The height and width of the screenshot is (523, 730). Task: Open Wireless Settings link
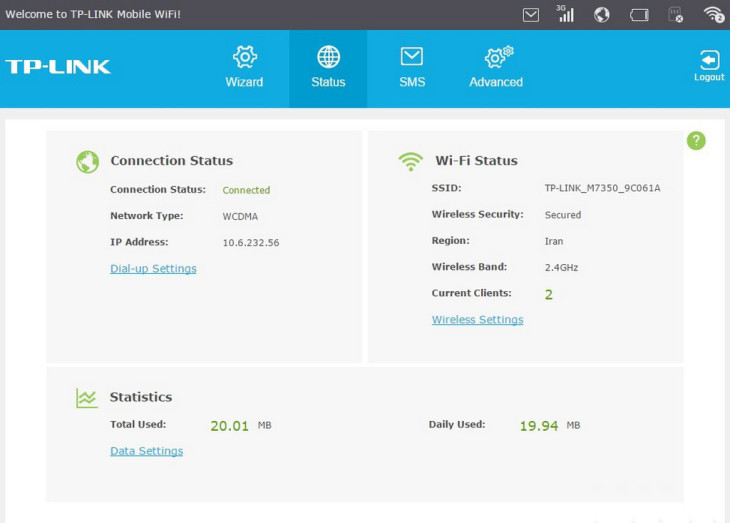477,319
